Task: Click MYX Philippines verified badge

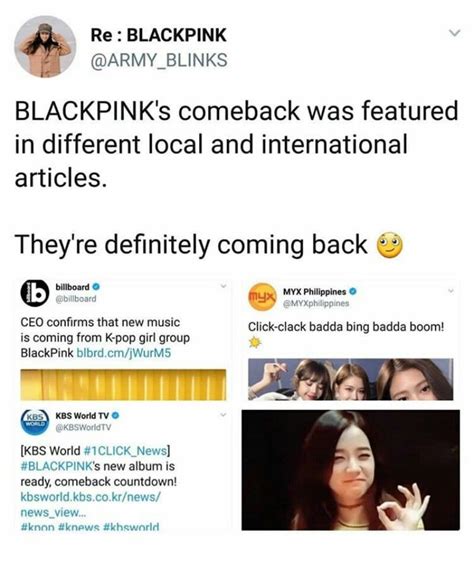Action: click(x=353, y=291)
